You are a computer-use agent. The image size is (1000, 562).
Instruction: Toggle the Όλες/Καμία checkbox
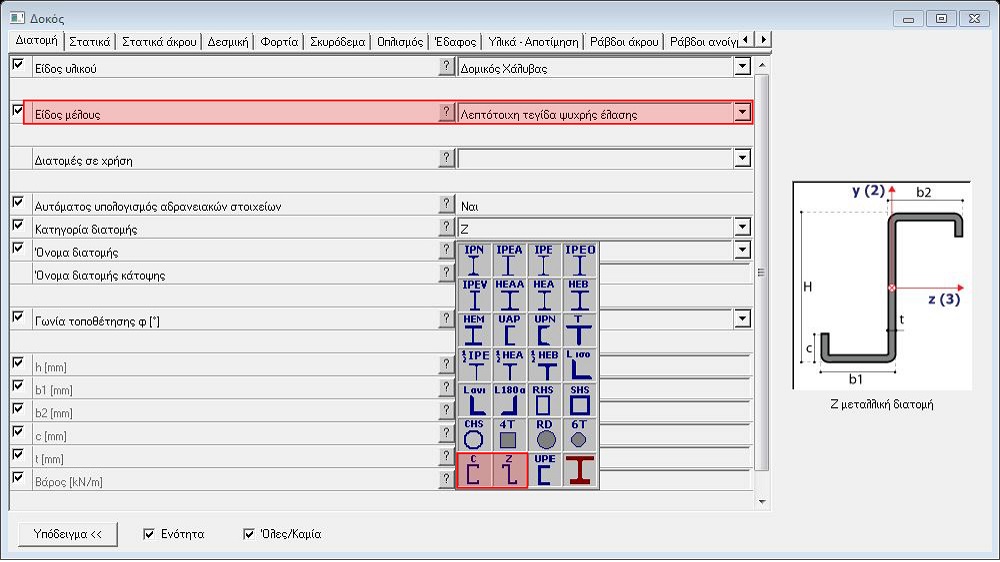[x=249, y=534]
